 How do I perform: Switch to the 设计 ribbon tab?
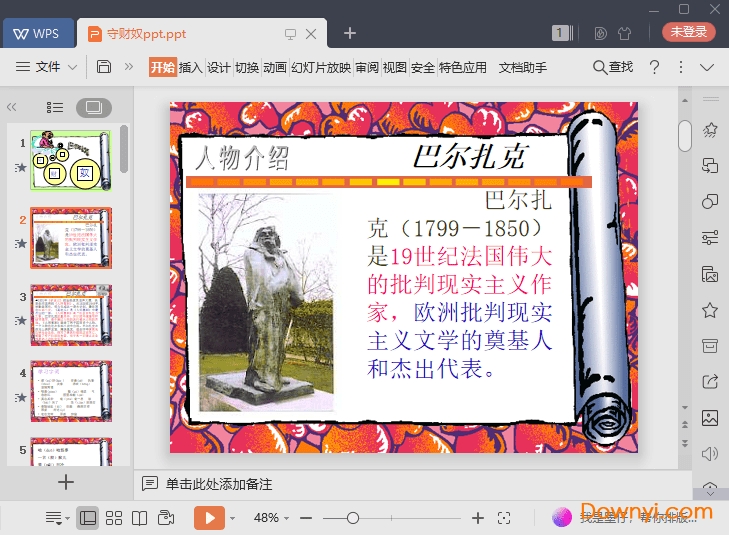[219, 68]
